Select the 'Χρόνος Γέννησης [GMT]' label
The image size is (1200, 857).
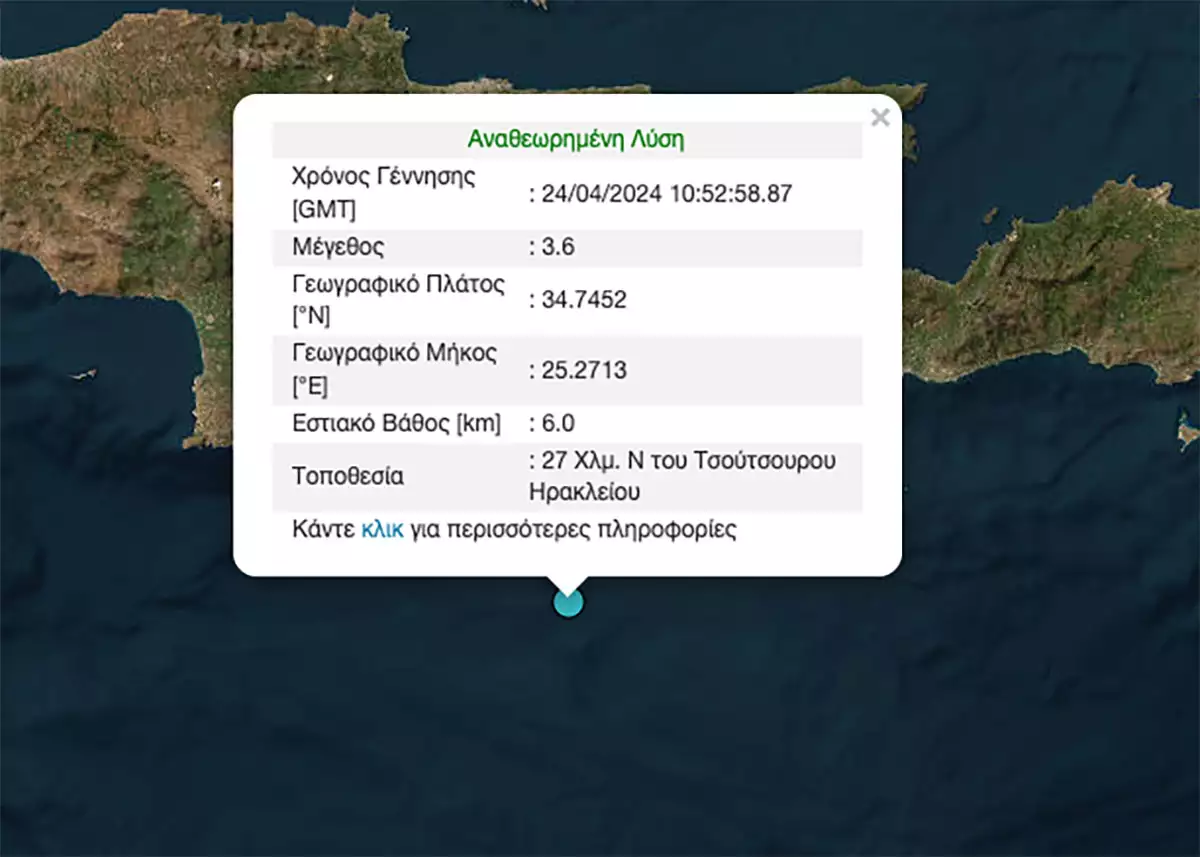pos(383,193)
